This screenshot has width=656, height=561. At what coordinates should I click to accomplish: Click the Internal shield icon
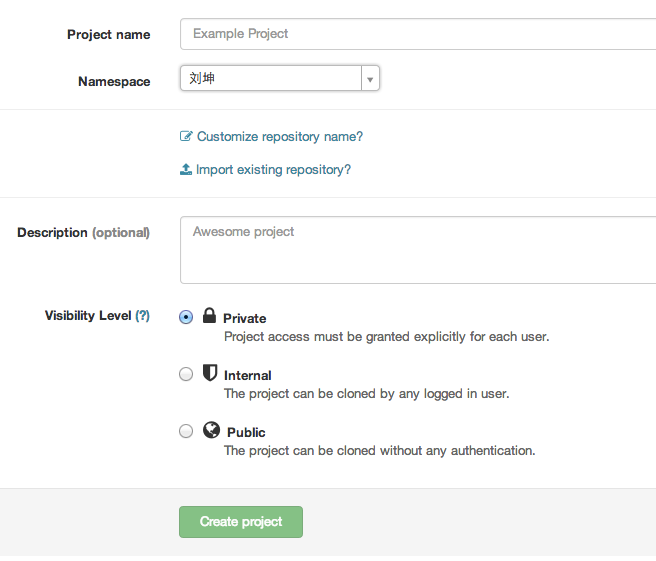(x=210, y=373)
